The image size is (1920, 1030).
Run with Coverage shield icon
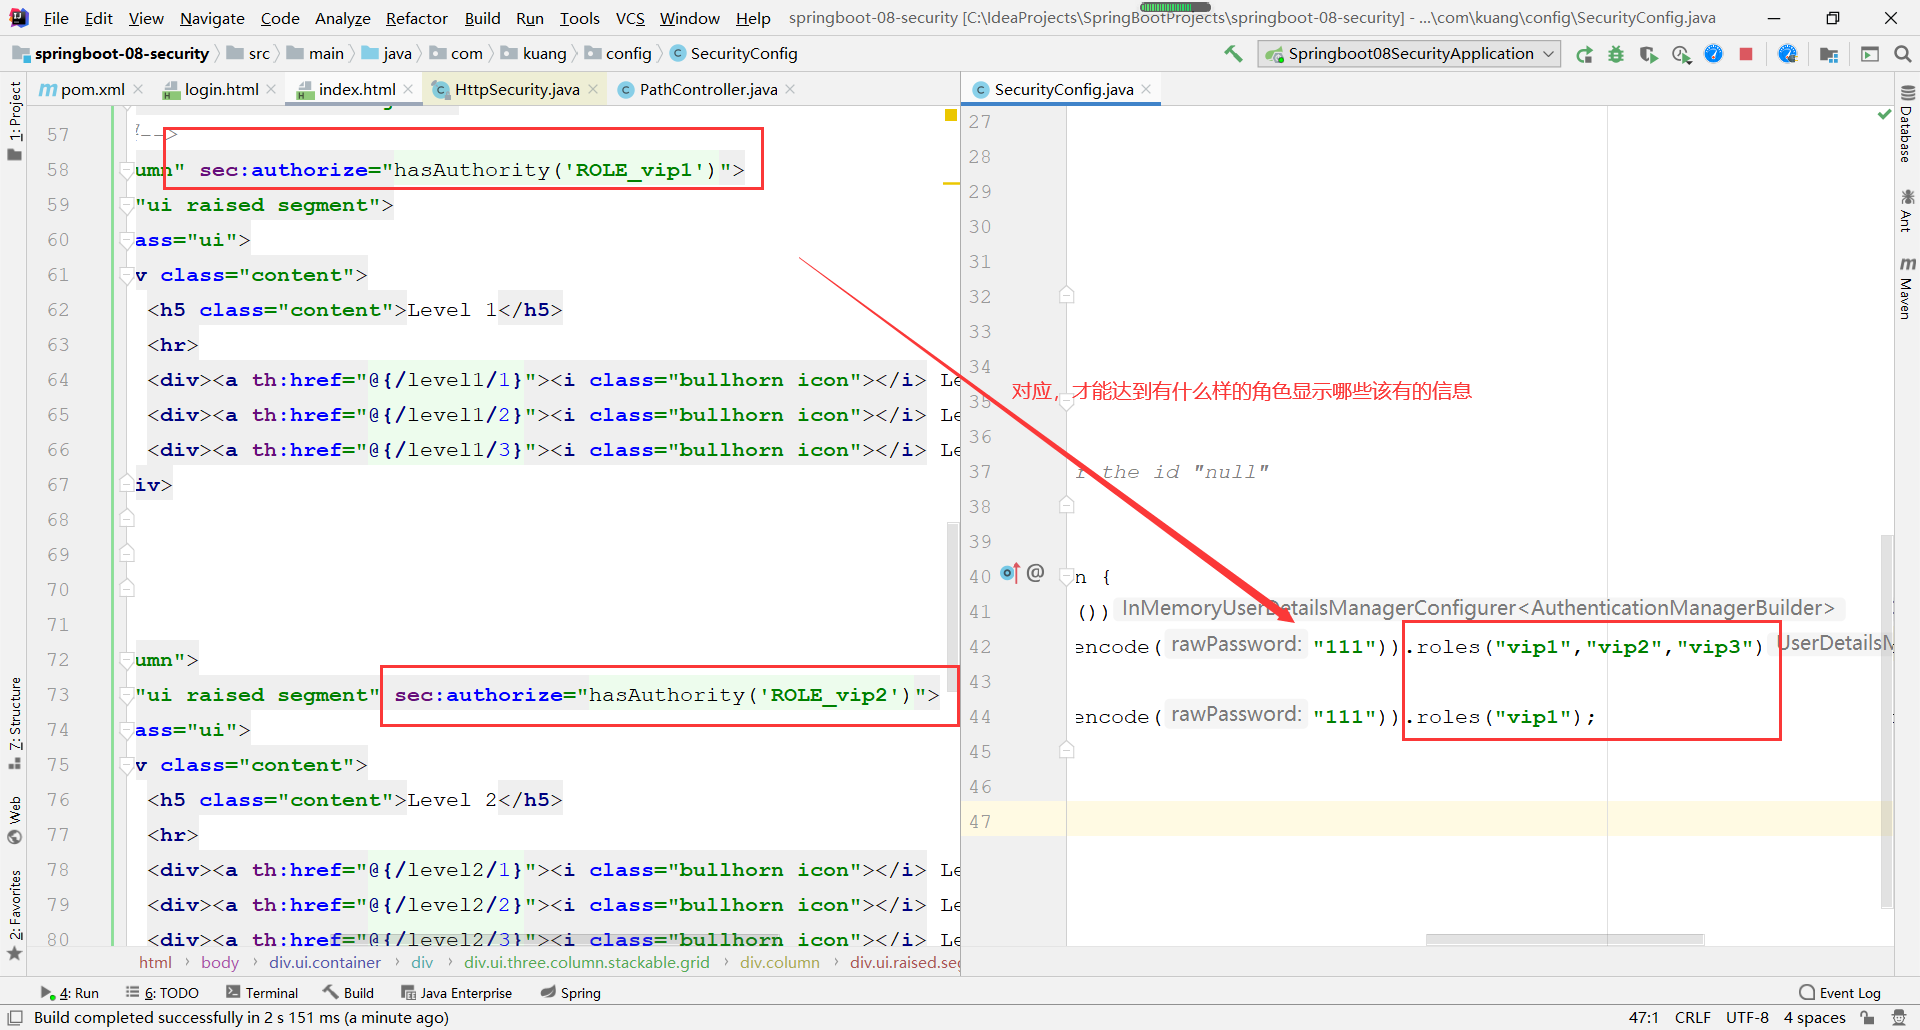tap(1648, 54)
